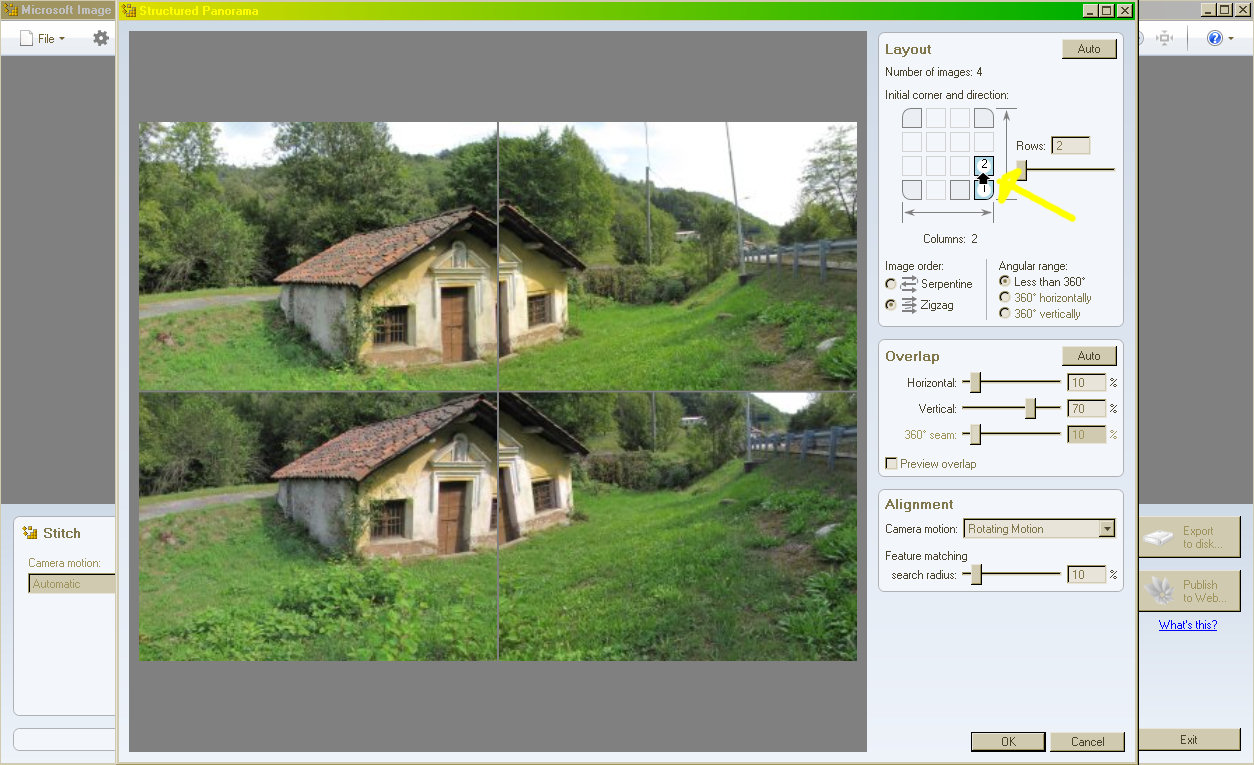Image resolution: width=1254 pixels, height=765 pixels.
Task: Expand the Help dropdown arrow
Action: coord(1231,39)
